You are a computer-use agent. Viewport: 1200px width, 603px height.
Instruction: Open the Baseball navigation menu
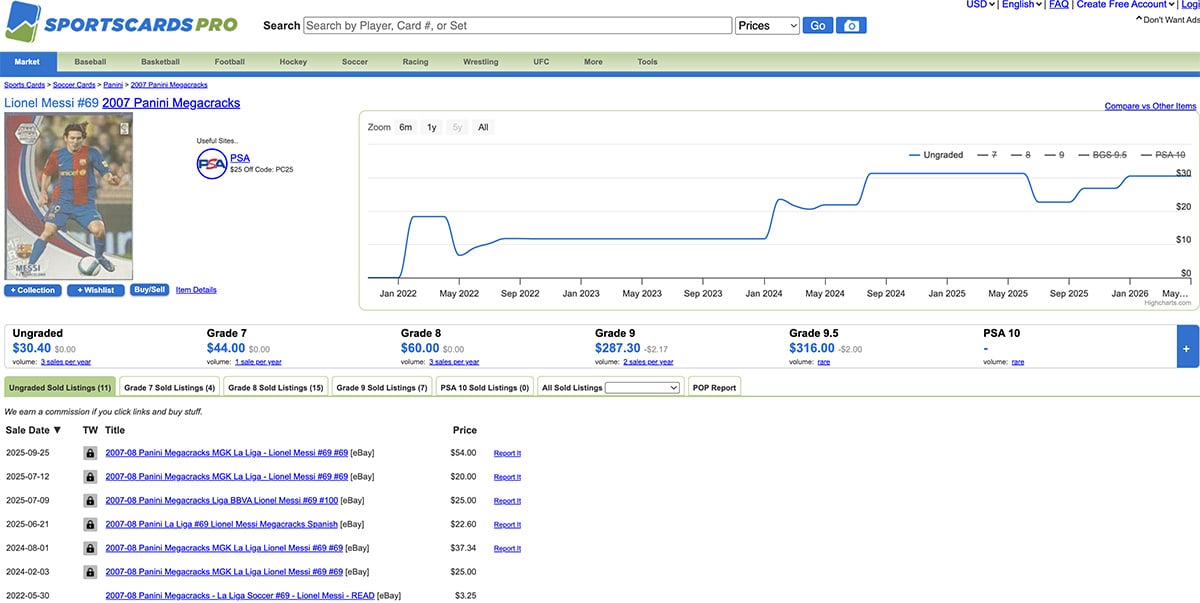[x=90, y=62]
